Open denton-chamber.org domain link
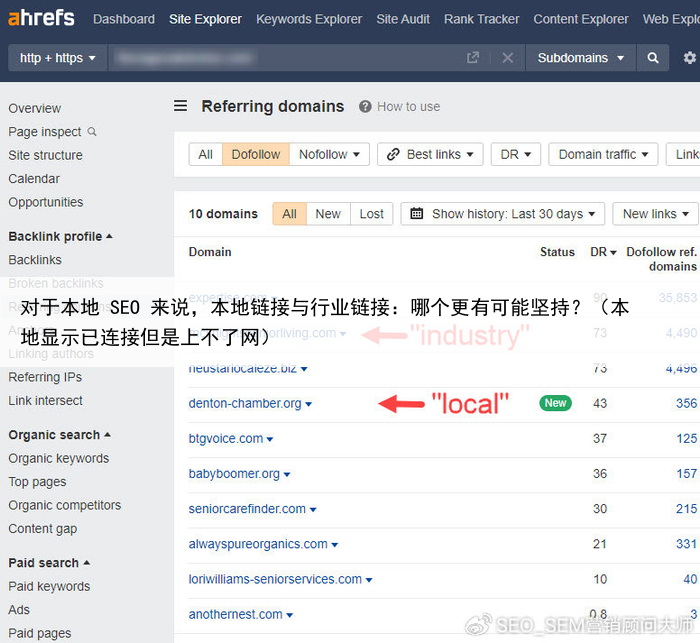700x643 pixels. point(245,404)
